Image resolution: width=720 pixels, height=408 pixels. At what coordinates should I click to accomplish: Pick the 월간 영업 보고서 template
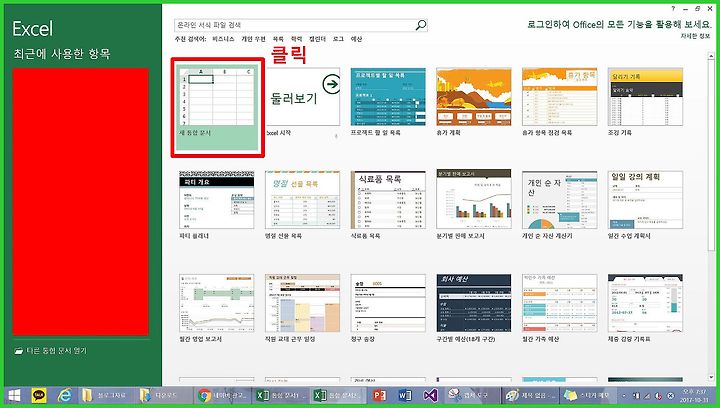click(x=217, y=303)
